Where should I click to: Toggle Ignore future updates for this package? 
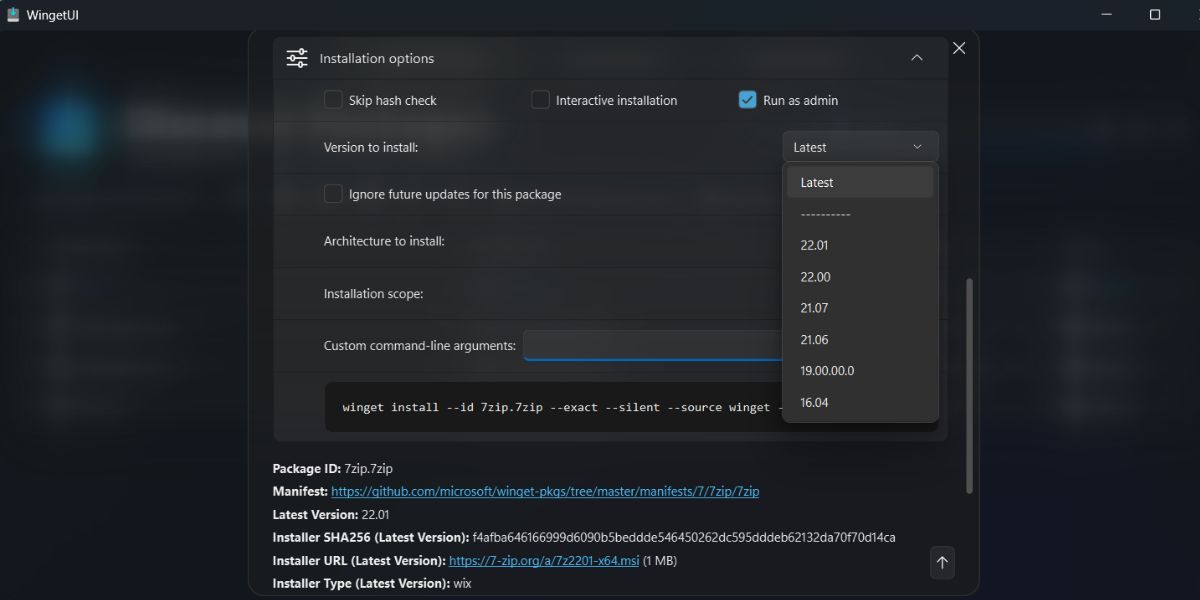pos(333,194)
